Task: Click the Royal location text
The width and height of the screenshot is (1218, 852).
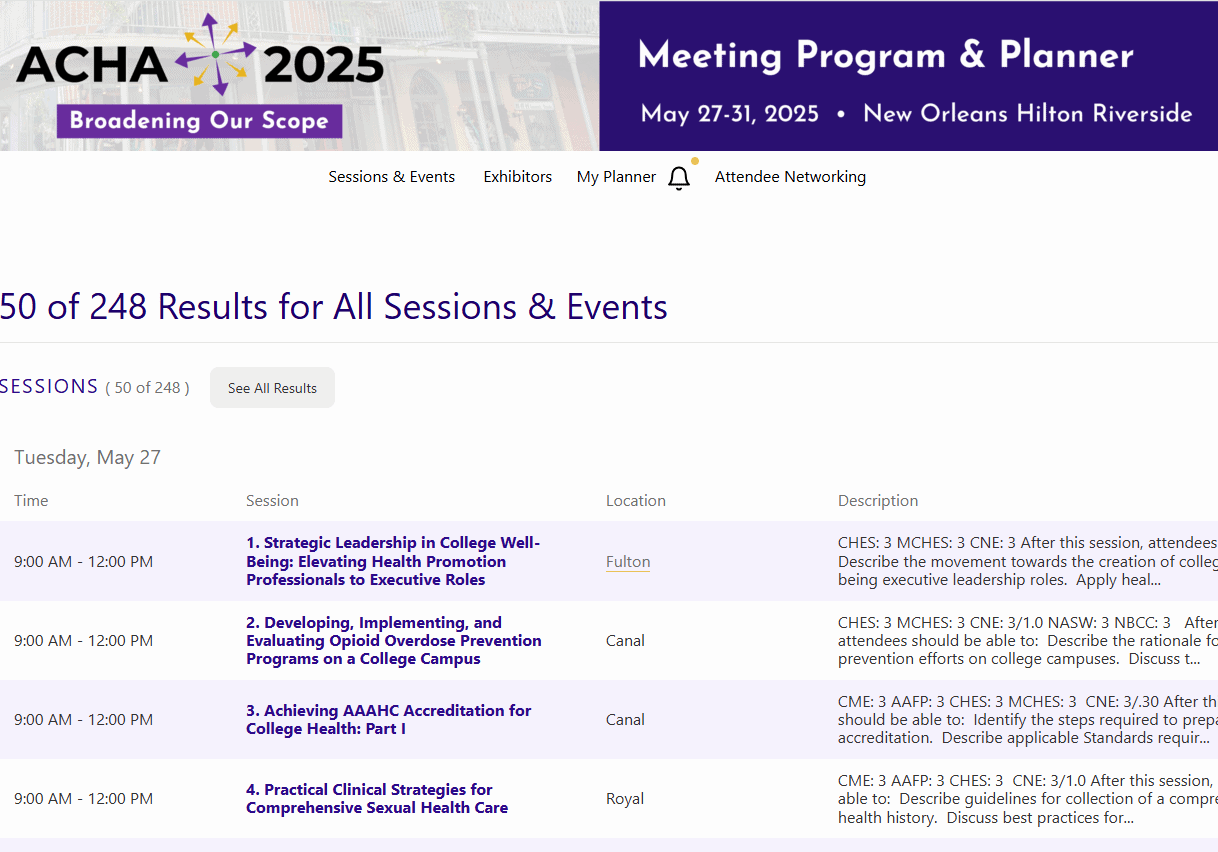Action: point(625,799)
